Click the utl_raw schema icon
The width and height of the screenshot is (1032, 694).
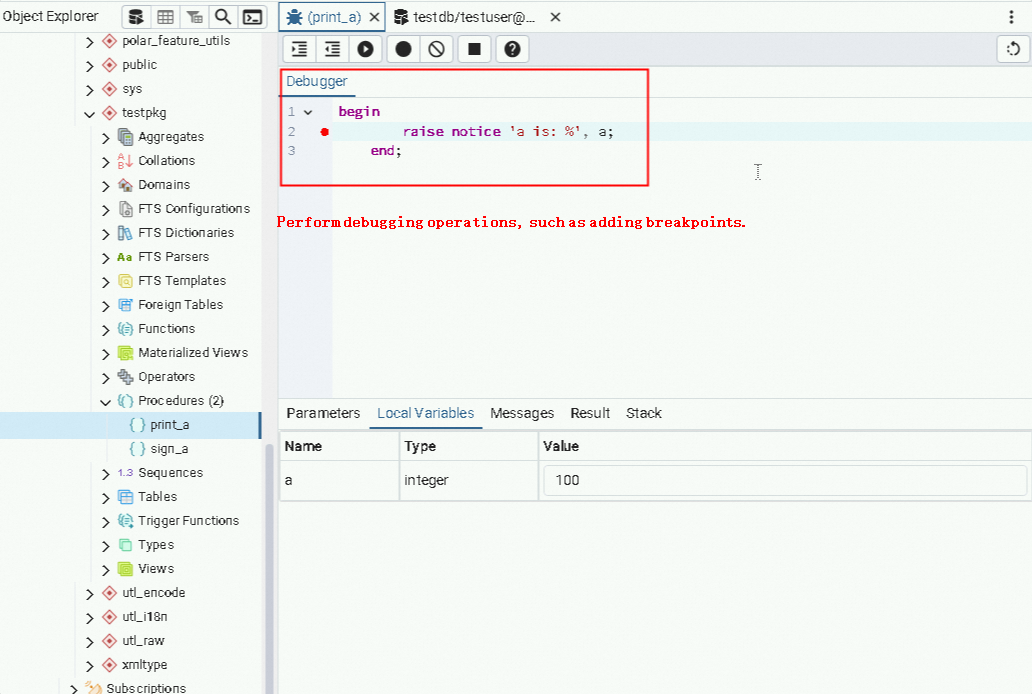[110, 641]
